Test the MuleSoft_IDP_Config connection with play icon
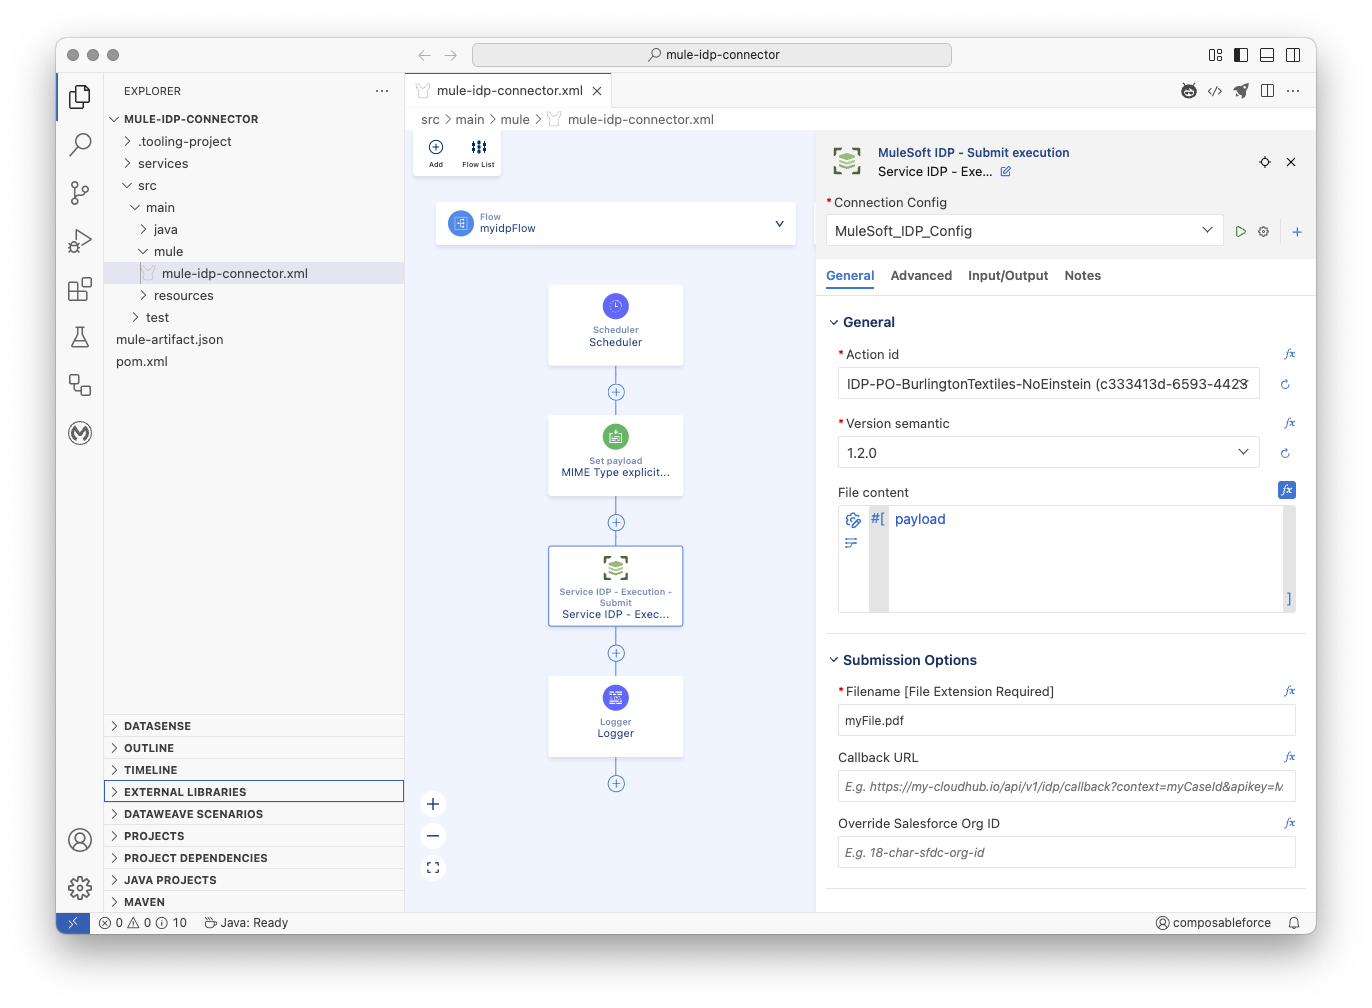The height and width of the screenshot is (1008, 1372). [1240, 231]
